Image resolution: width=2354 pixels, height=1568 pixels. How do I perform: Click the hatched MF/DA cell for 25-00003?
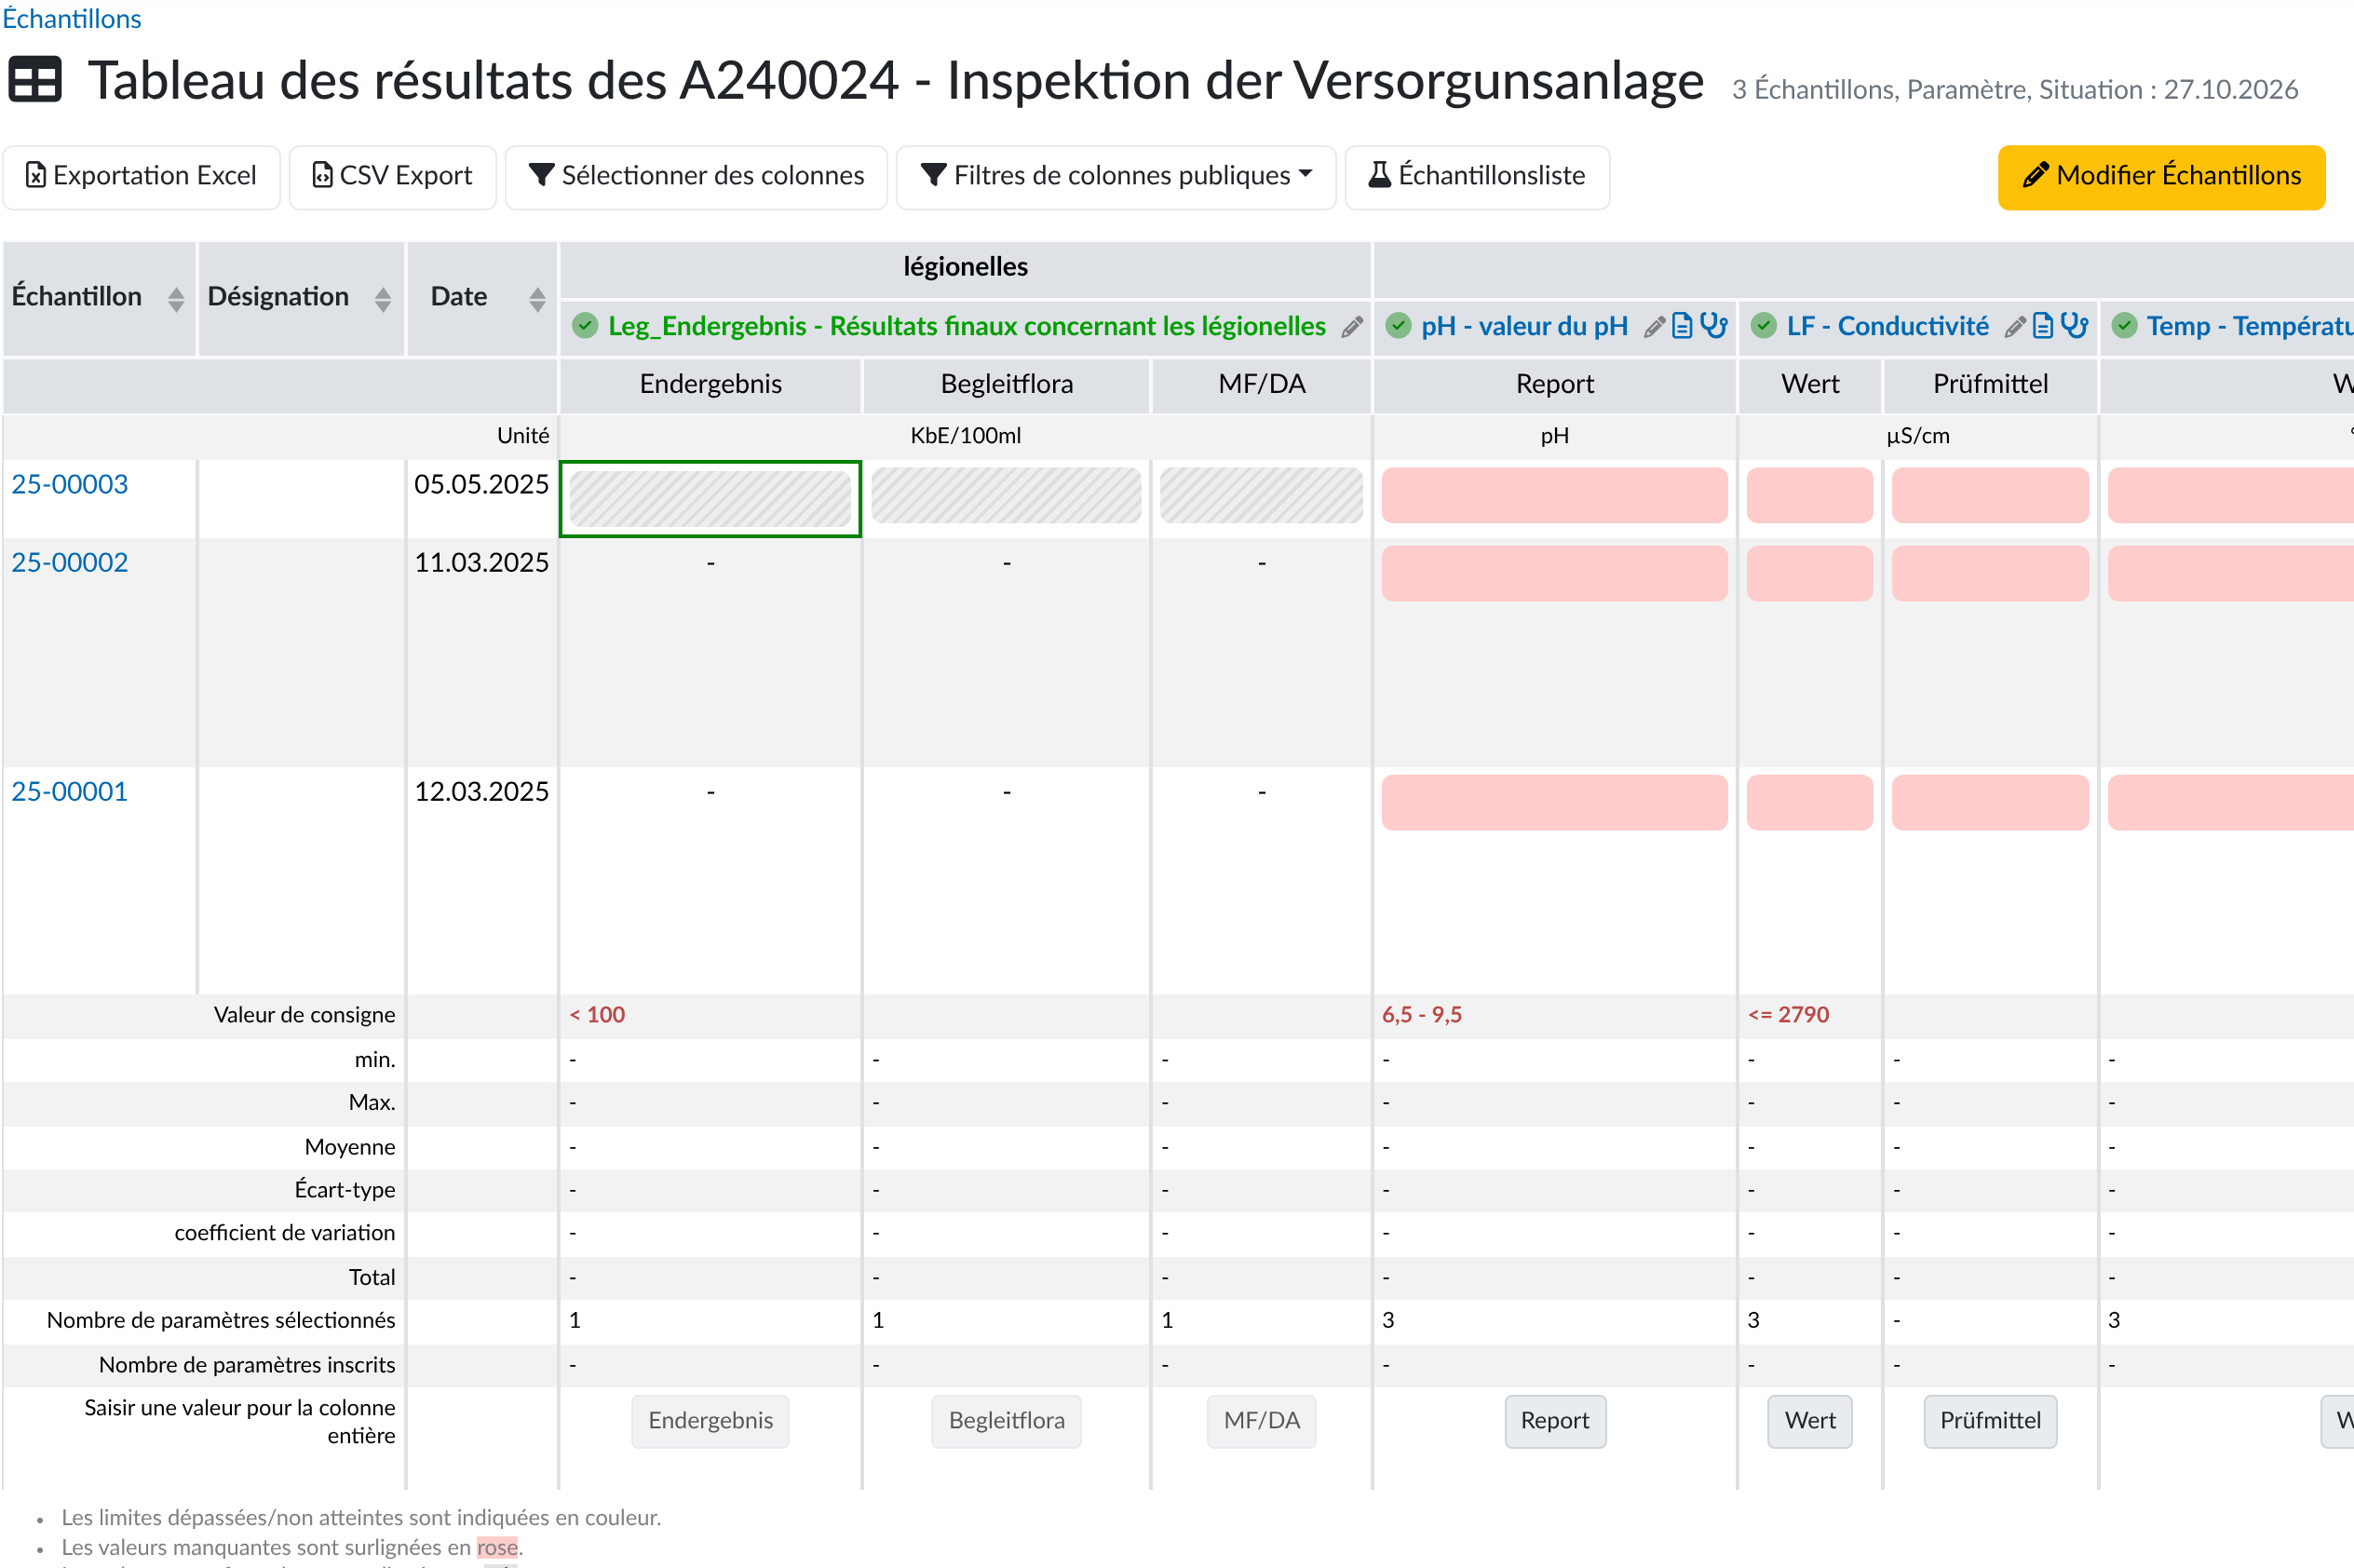pyautogui.click(x=1261, y=496)
